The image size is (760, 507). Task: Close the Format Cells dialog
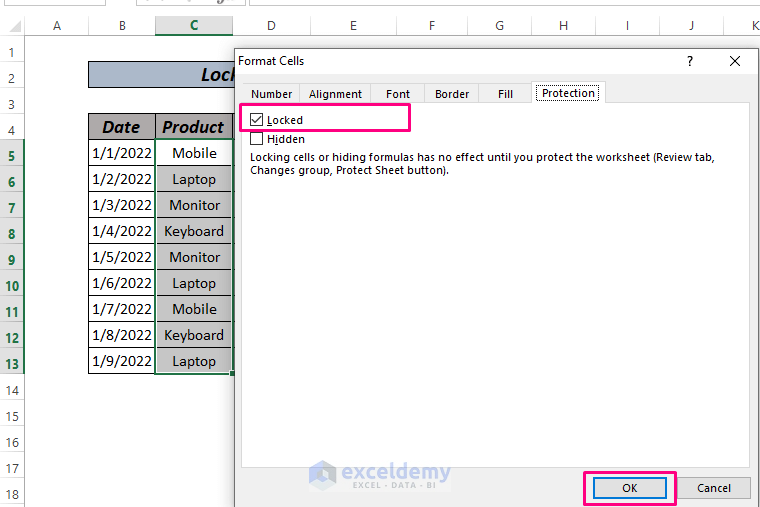(x=735, y=61)
